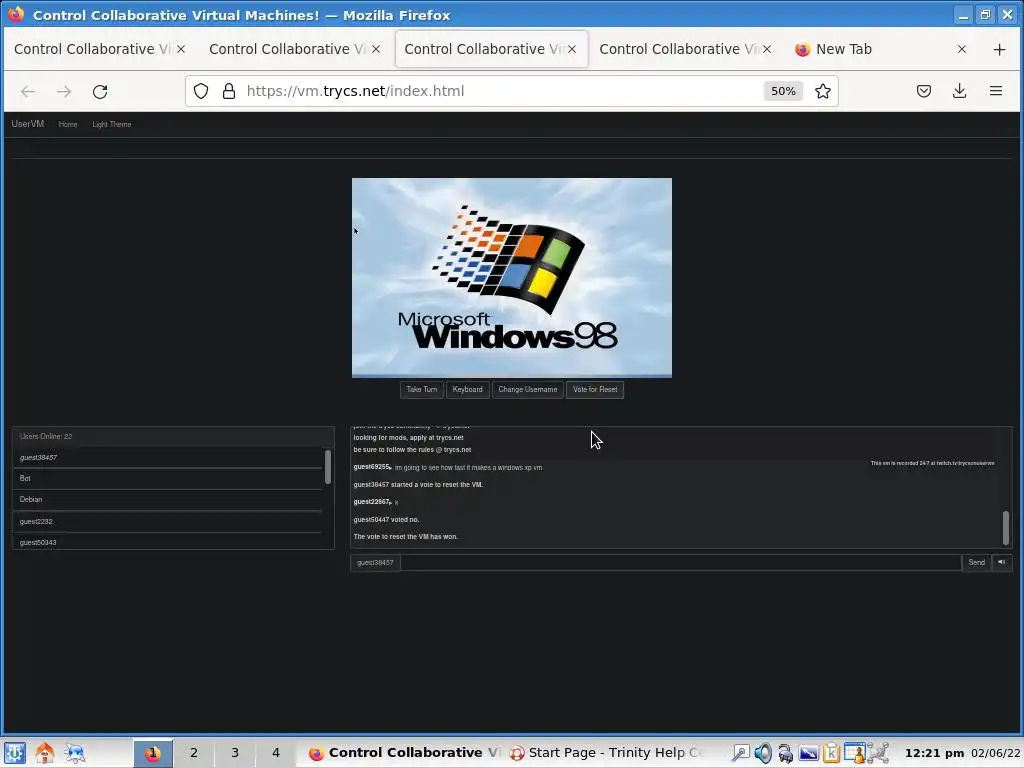This screenshot has height=768, width=1024.
Task: Click the UserVM brand link
Action: pyautogui.click(x=27, y=124)
